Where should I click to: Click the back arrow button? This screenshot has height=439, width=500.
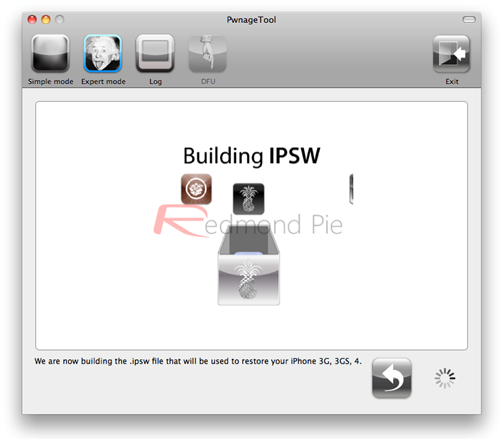392,378
